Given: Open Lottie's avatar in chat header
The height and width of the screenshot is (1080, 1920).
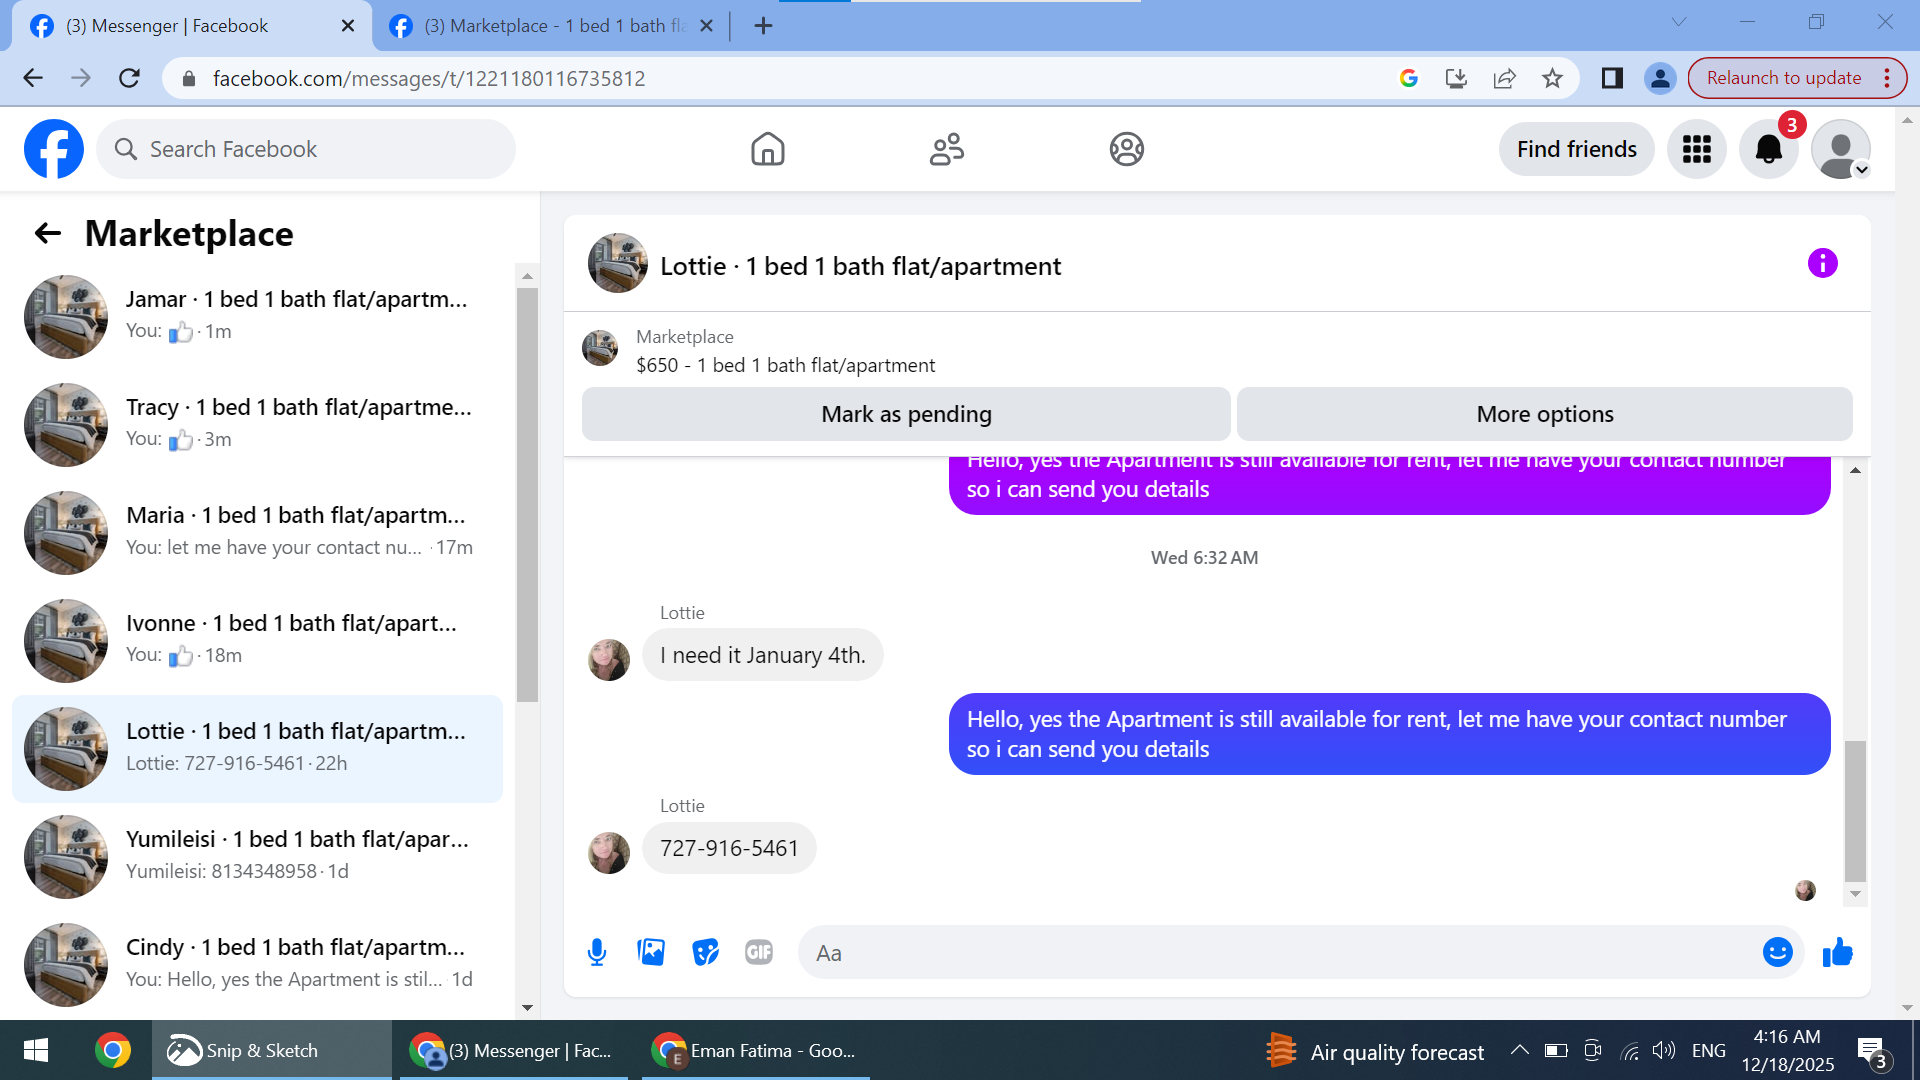Looking at the screenshot, I should point(617,263).
